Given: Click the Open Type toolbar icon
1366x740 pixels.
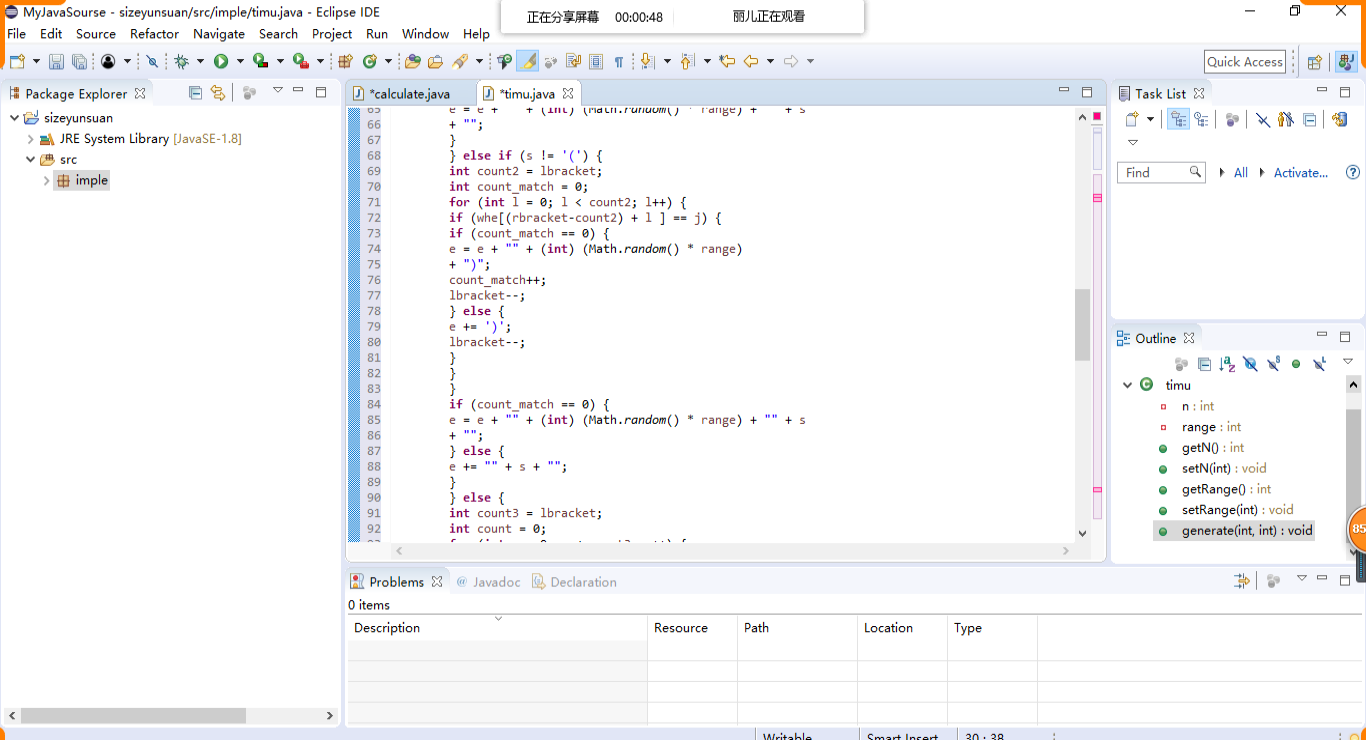Looking at the screenshot, I should click(412, 62).
